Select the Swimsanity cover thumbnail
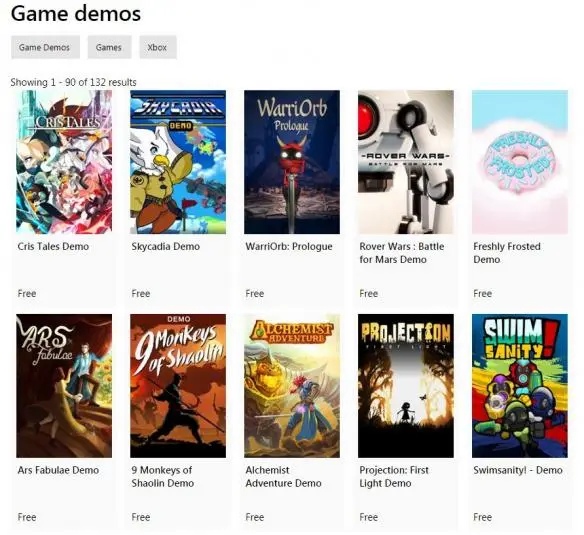The height and width of the screenshot is (535, 584). (x=520, y=386)
